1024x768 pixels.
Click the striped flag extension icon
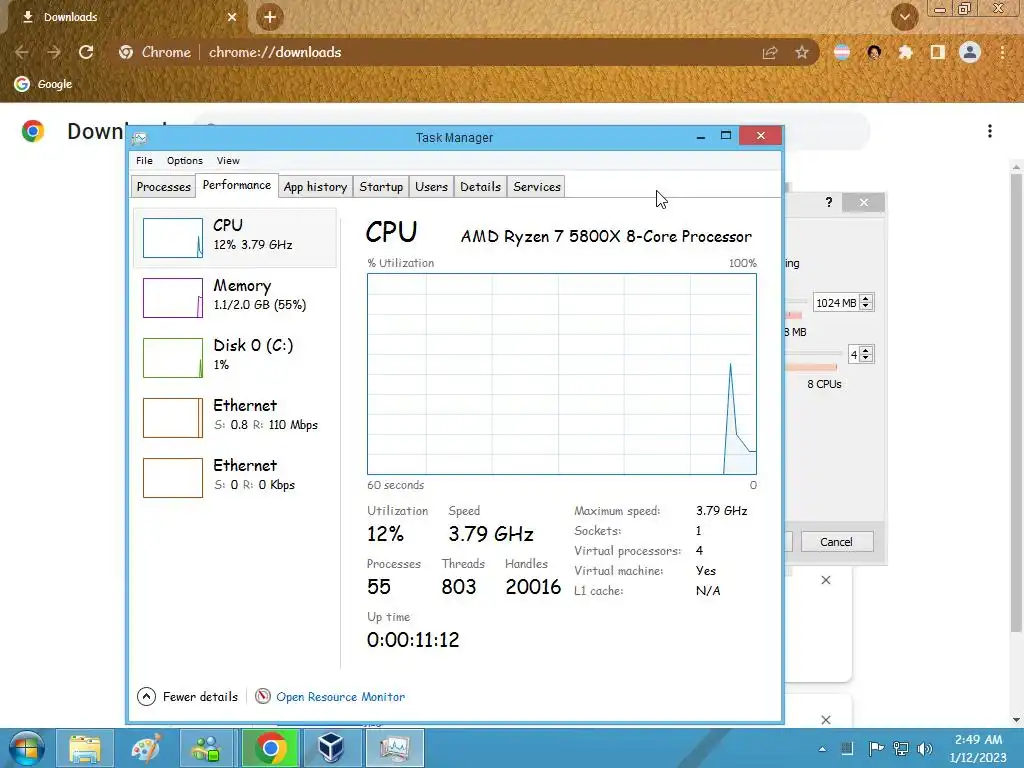(842, 52)
